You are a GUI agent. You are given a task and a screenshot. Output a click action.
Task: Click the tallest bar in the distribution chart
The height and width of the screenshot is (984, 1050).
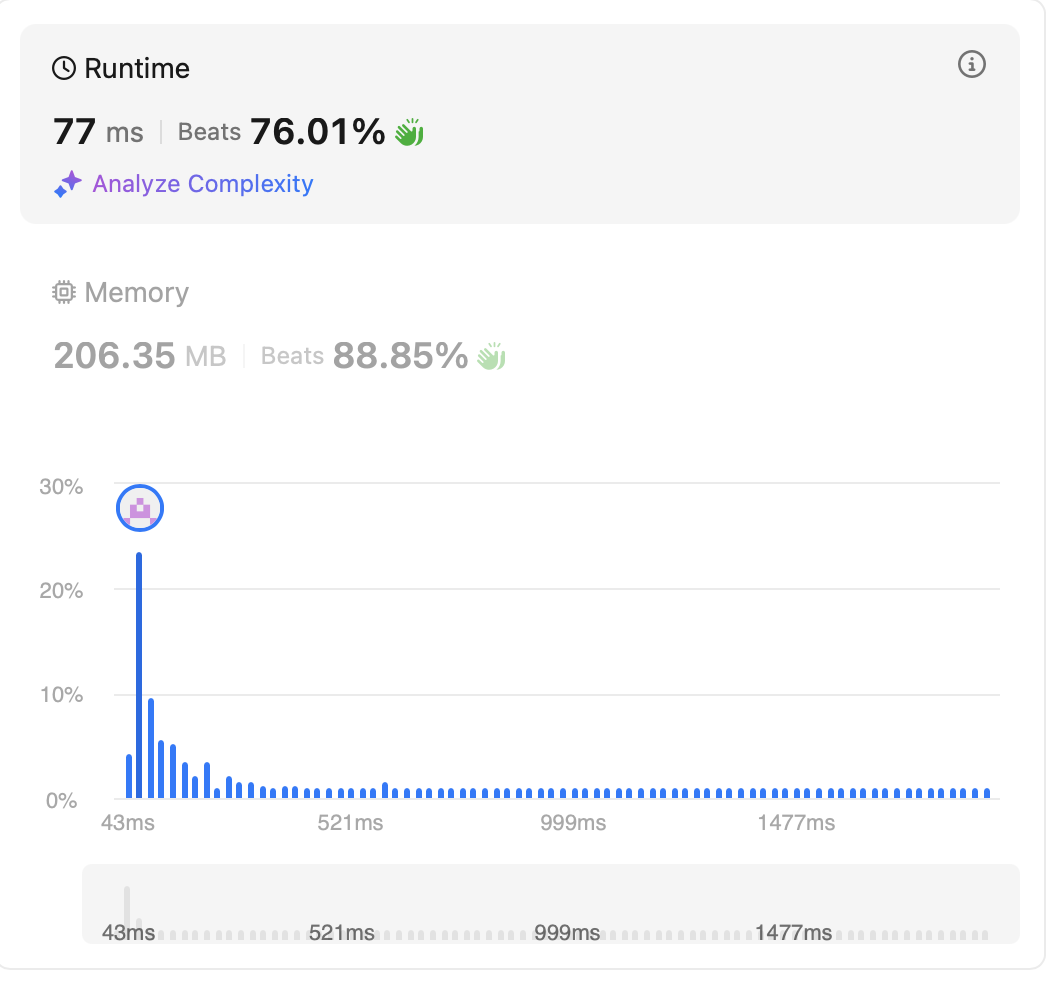click(x=139, y=675)
